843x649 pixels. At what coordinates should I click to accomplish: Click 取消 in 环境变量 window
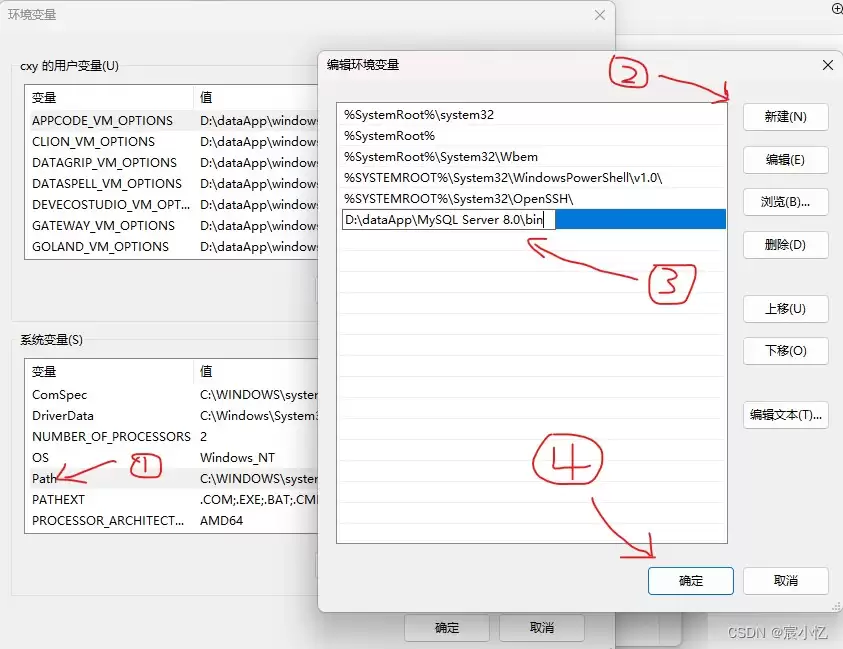click(541, 628)
